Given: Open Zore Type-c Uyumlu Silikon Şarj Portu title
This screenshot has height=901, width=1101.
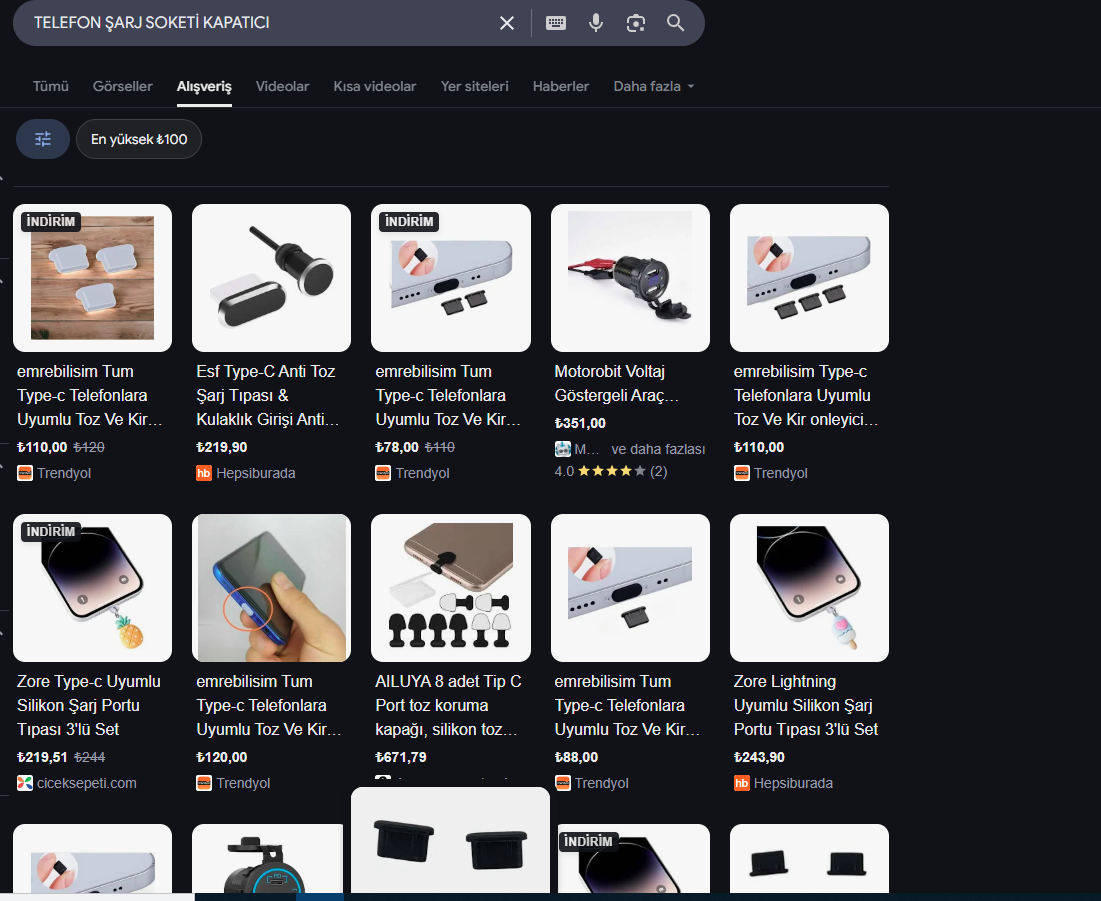Looking at the screenshot, I should coord(89,705).
